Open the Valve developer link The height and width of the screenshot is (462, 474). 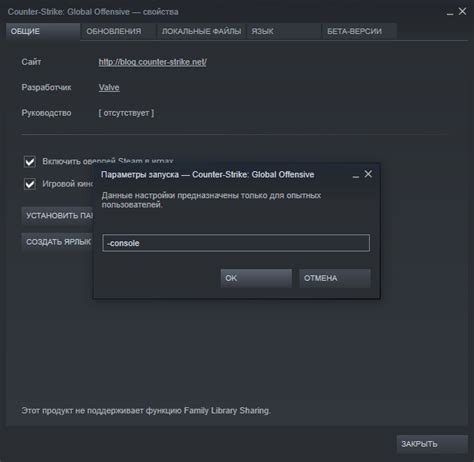pos(109,87)
